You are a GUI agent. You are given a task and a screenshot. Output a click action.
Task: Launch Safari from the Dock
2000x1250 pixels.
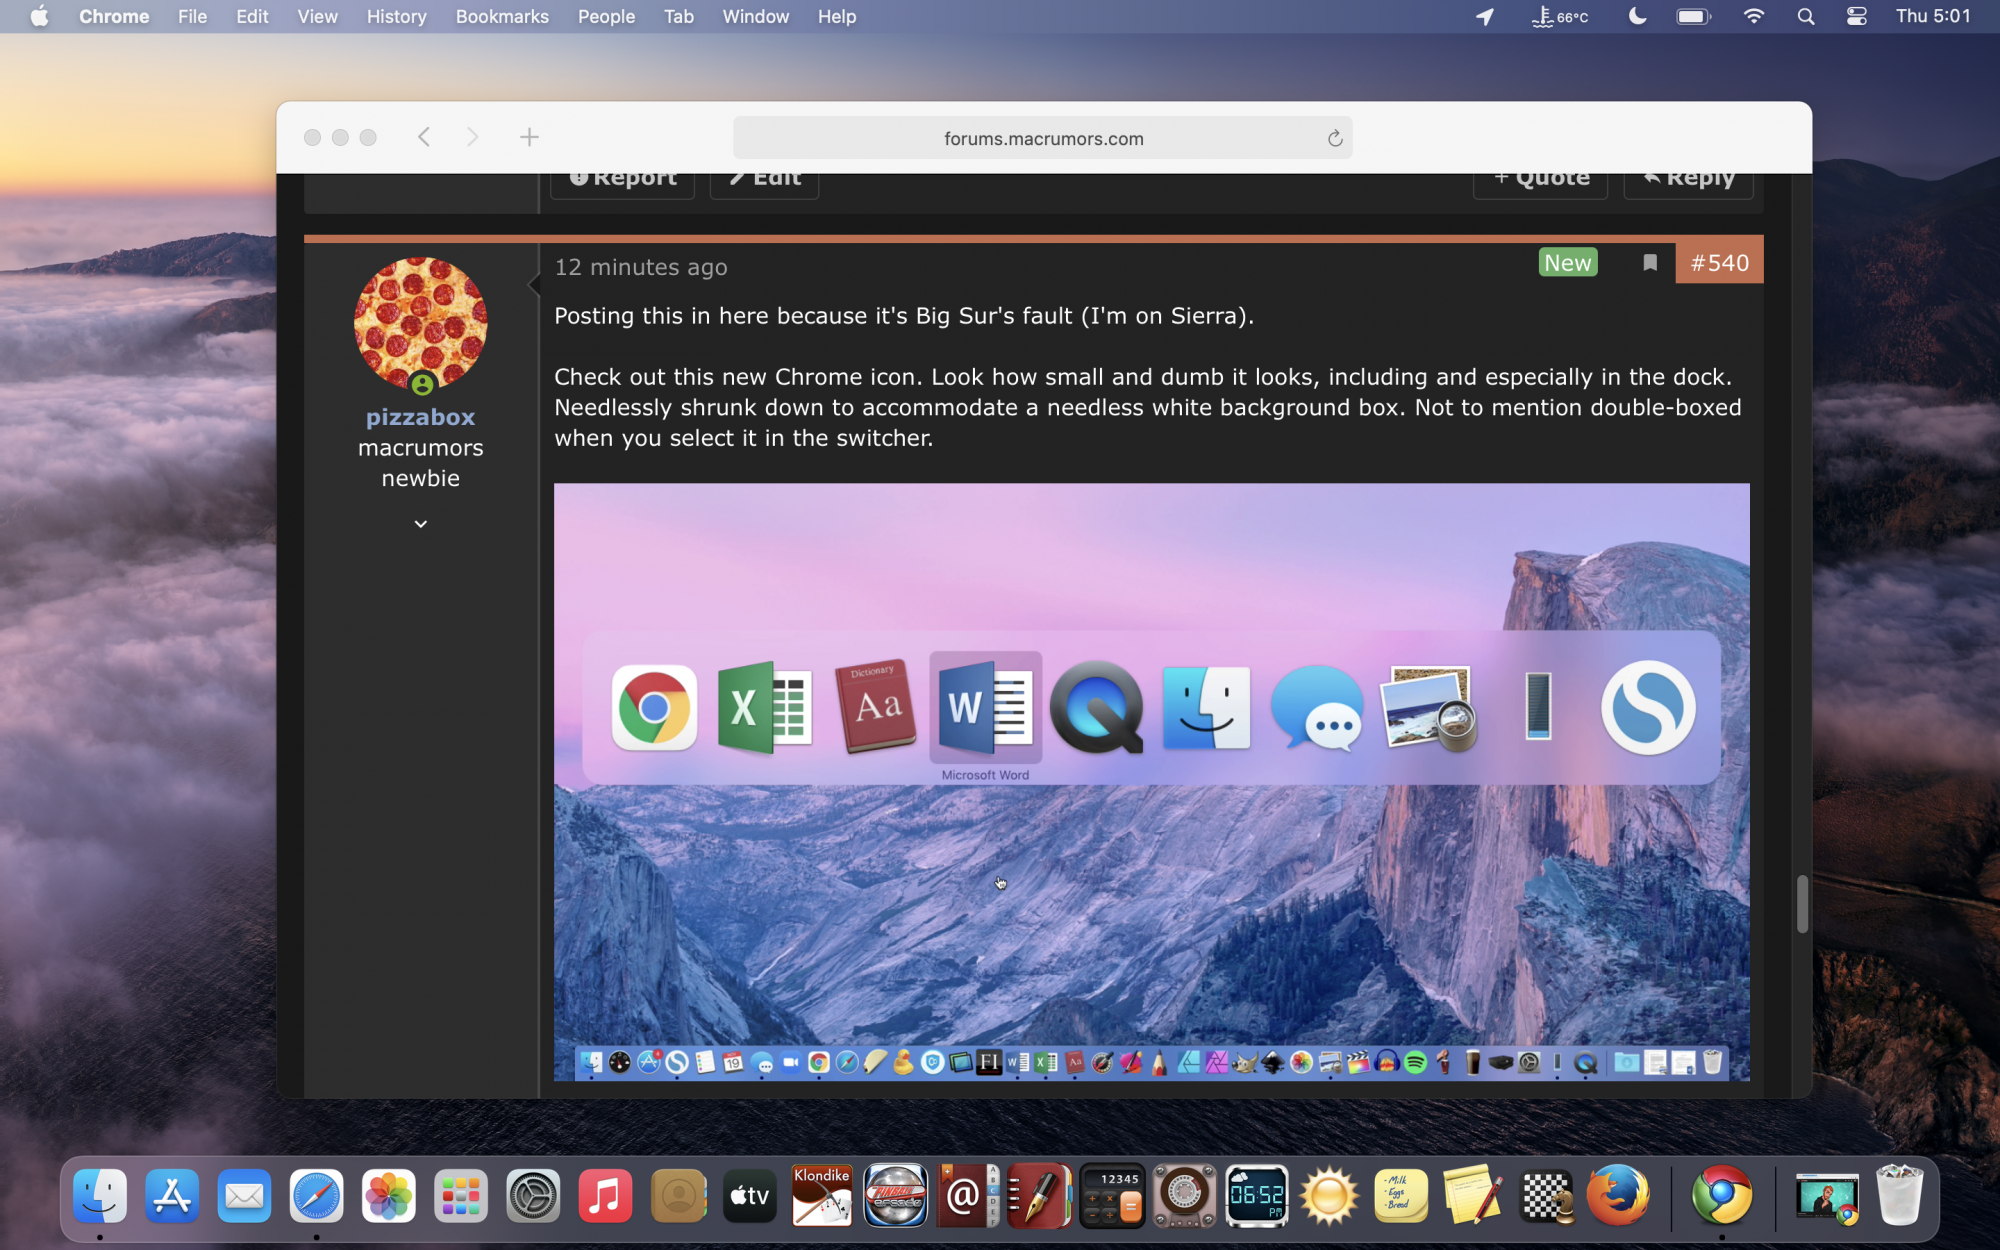pyautogui.click(x=317, y=1196)
